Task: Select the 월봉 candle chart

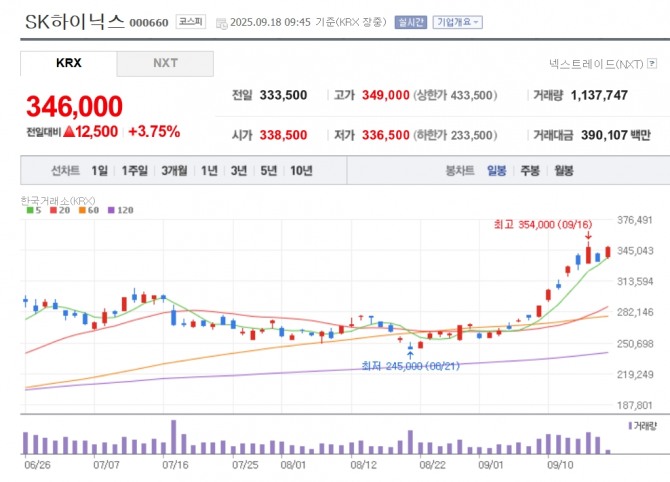Action: point(564,171)
